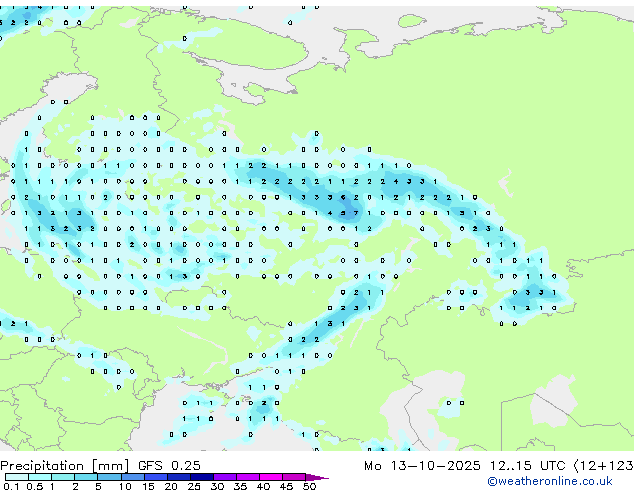Click the "GFS 0.25" model label
The height and width of the screenshot is (490, 634).
(169, 466)
